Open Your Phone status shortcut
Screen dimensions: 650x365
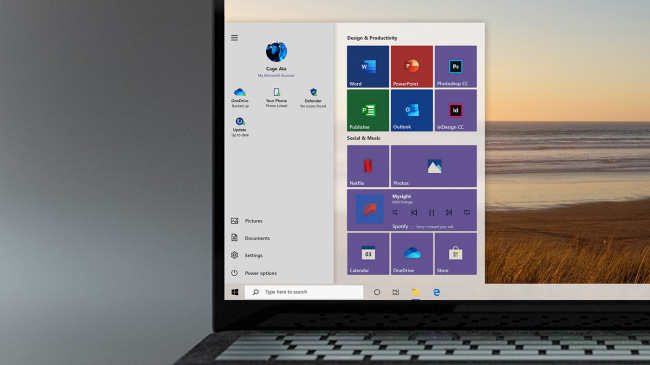pos(276,97)
